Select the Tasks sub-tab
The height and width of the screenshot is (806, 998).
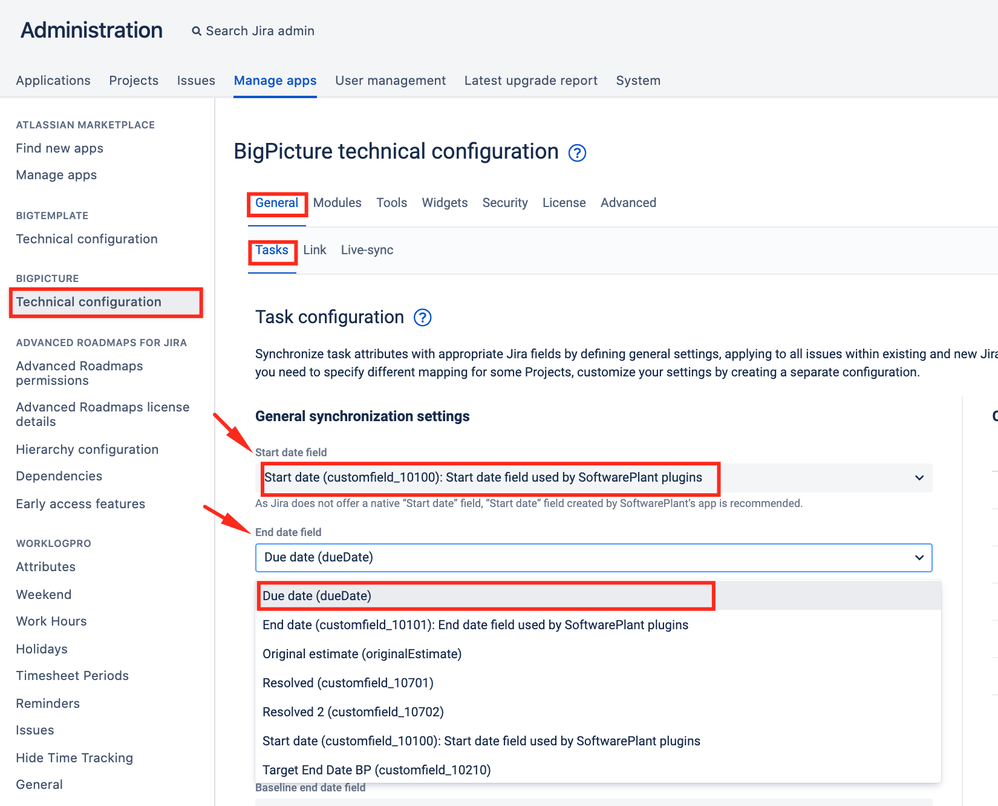272,250
